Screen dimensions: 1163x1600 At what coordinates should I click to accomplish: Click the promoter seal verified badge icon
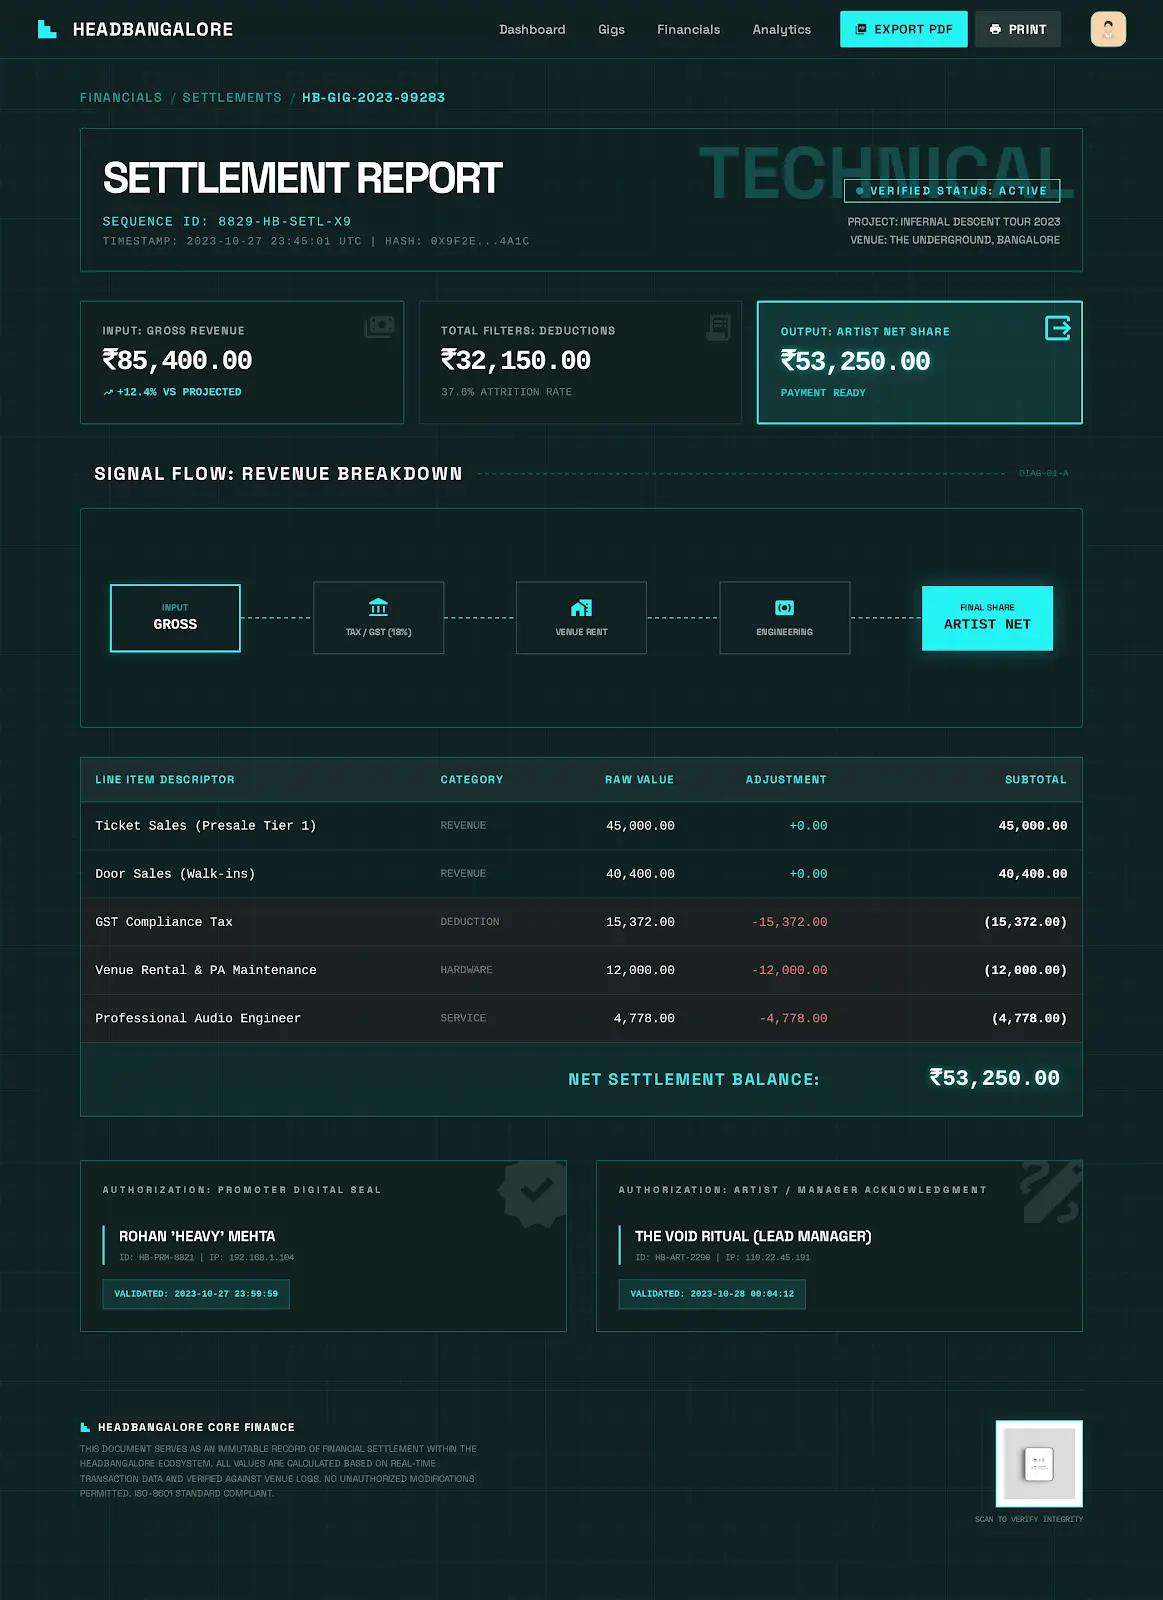pos(535,1190)
